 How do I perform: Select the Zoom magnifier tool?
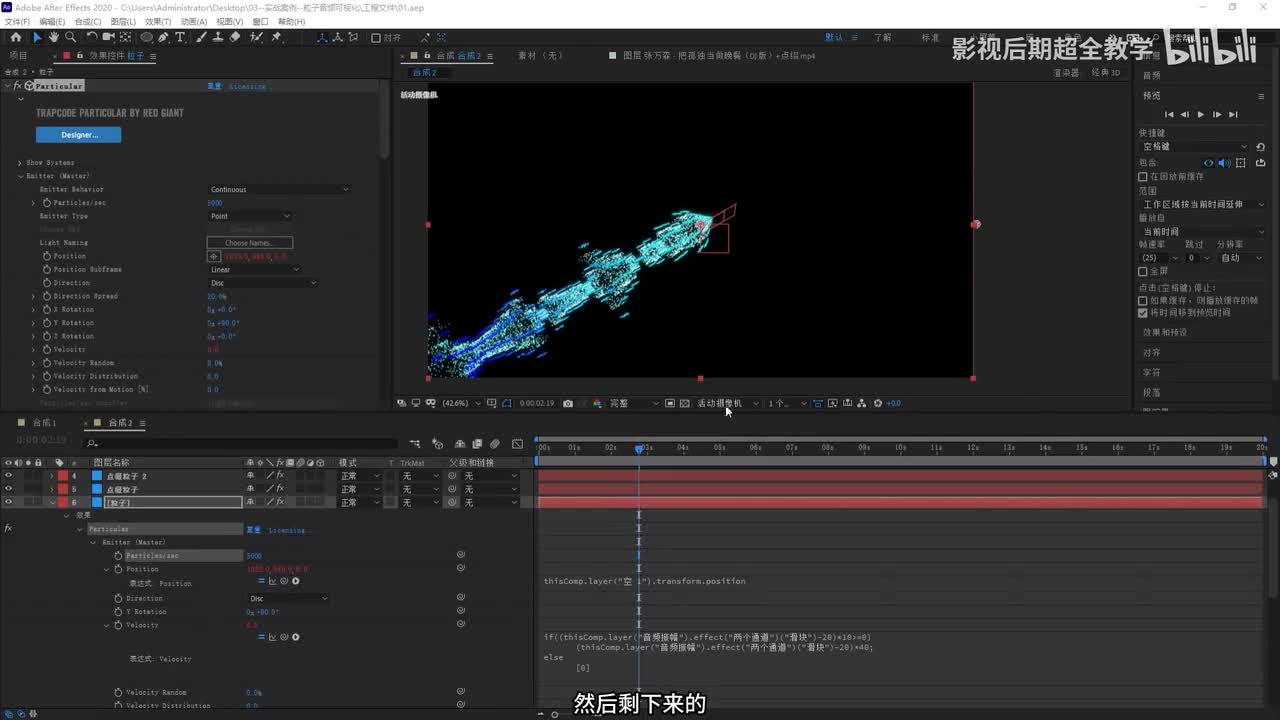pyautogui.click(x=70, y=37)
